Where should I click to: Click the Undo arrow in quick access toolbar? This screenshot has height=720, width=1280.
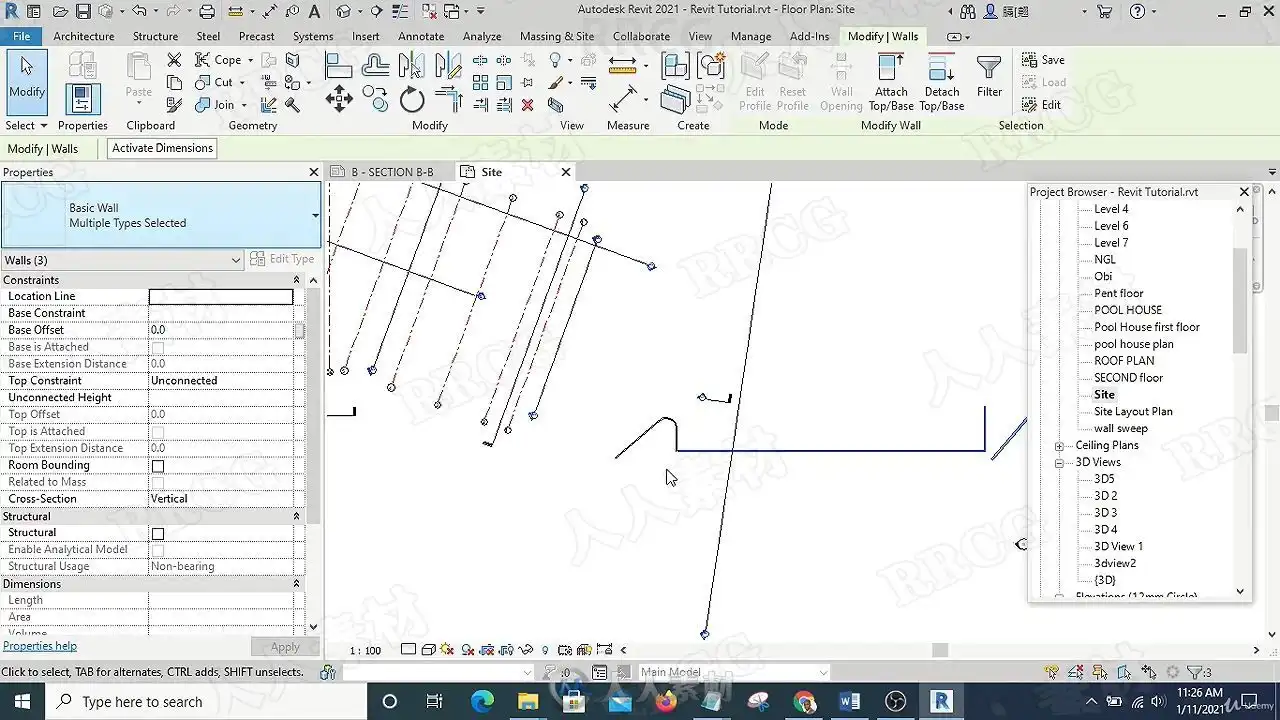click(138, 12)
